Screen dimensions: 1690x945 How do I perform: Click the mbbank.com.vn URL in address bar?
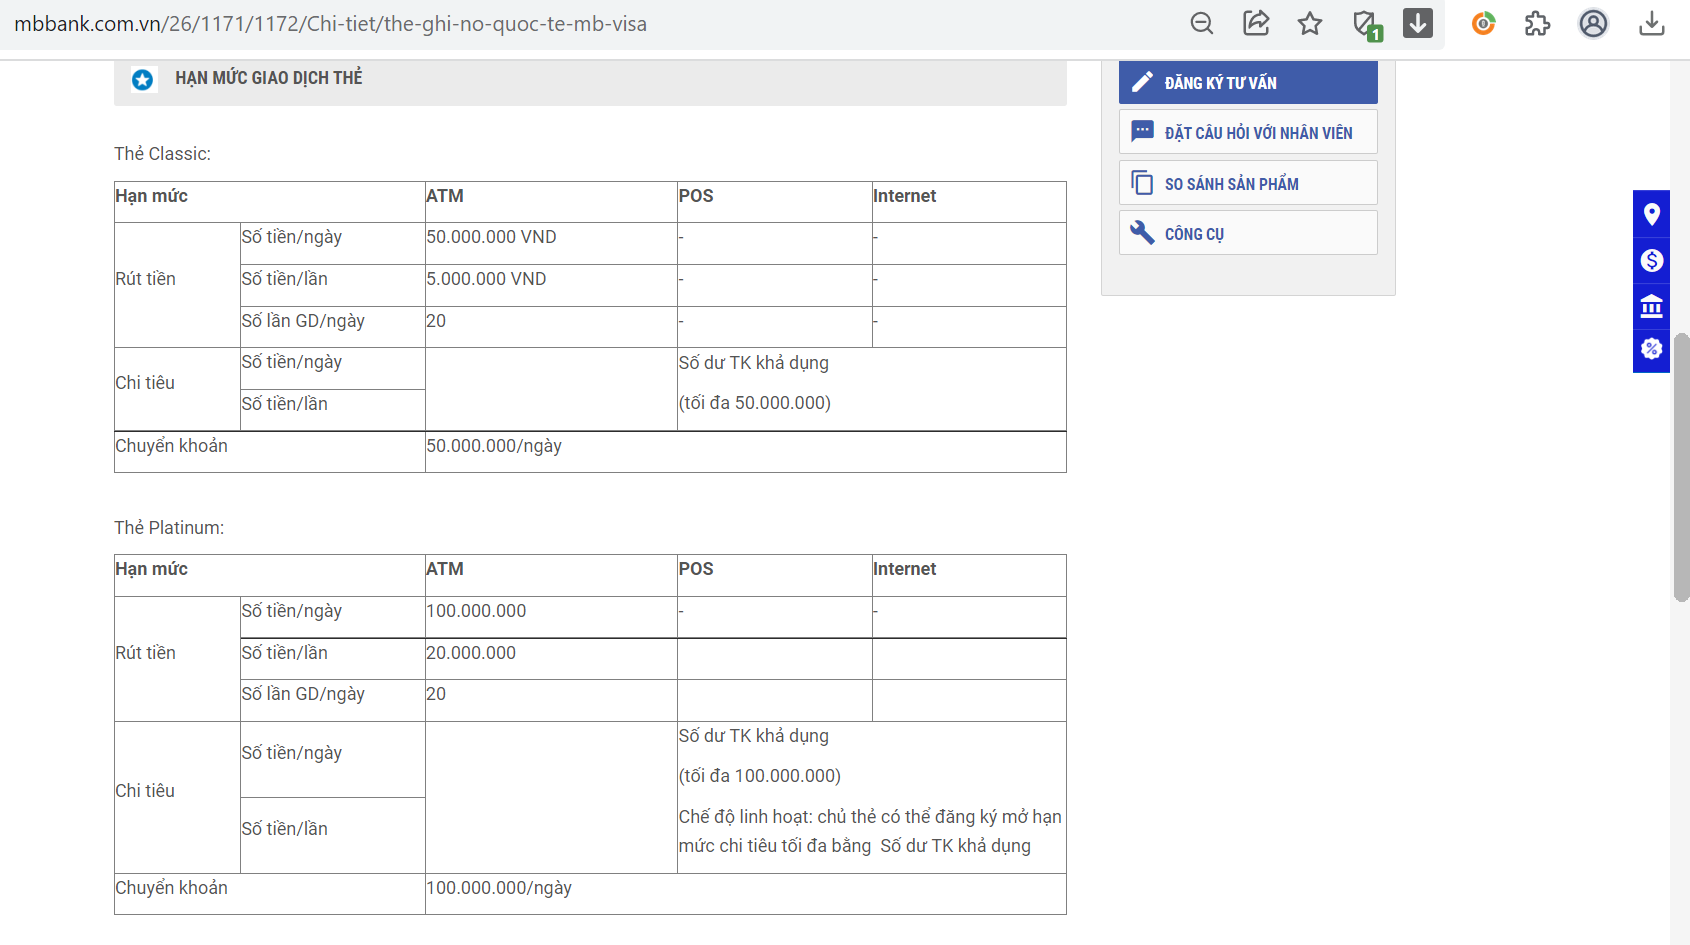click(330, 24)
